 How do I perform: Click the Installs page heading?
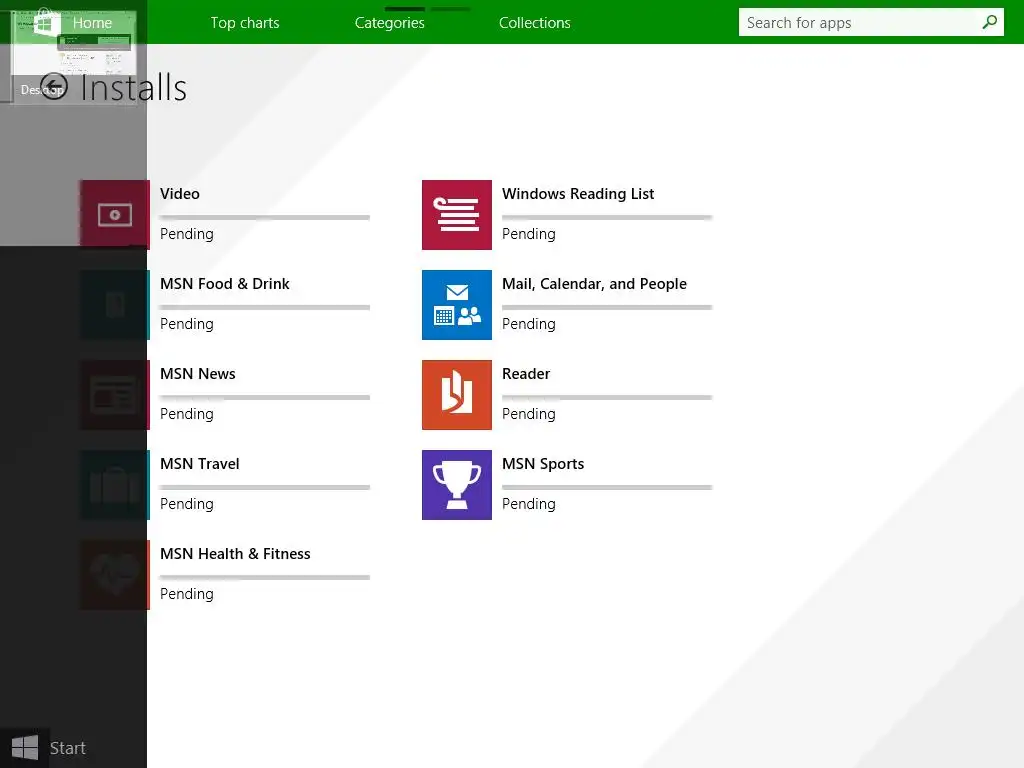(x=133, y=88)
